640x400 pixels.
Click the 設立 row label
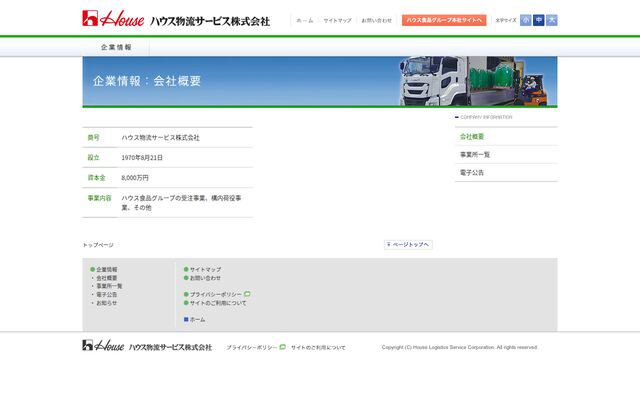click(93, 158)
